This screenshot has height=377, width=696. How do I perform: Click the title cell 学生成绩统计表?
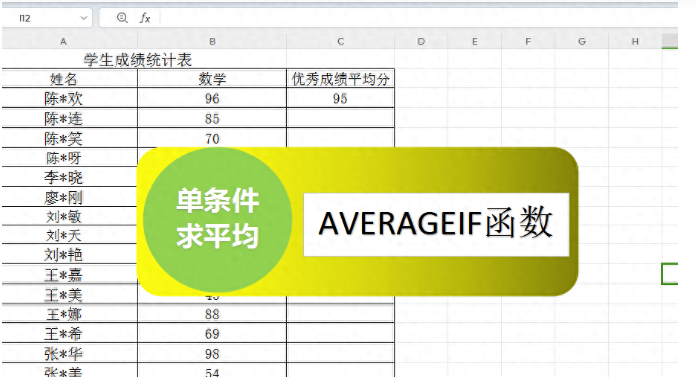[138, 60]
